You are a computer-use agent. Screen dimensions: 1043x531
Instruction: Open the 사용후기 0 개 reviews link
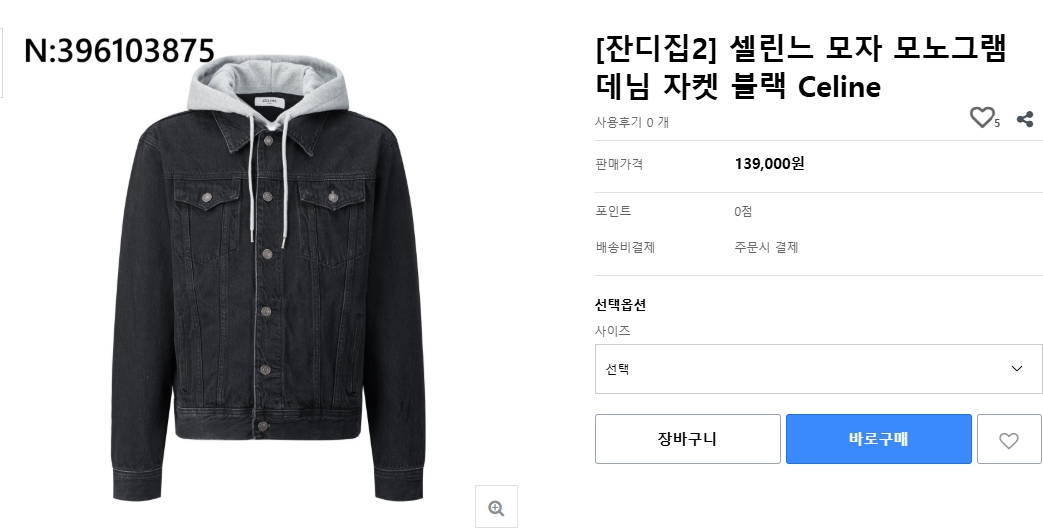[631, 122]
